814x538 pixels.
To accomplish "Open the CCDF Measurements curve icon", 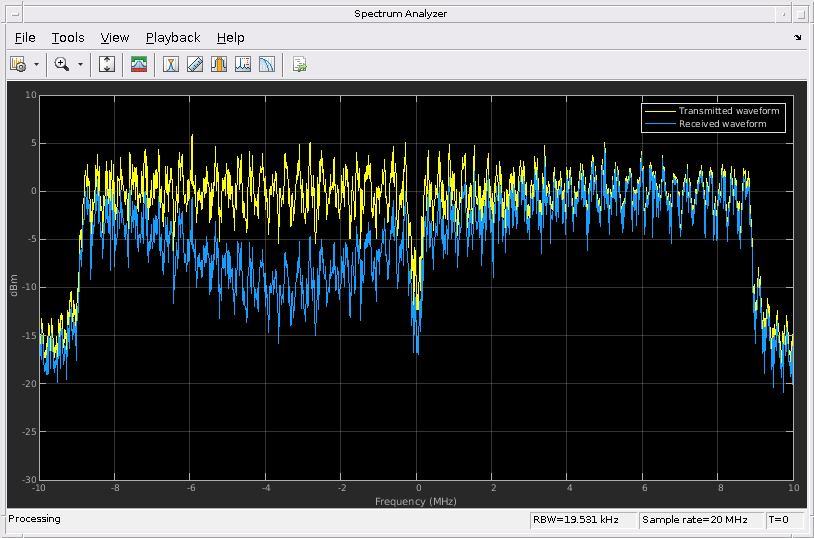I will pos(267,64).
